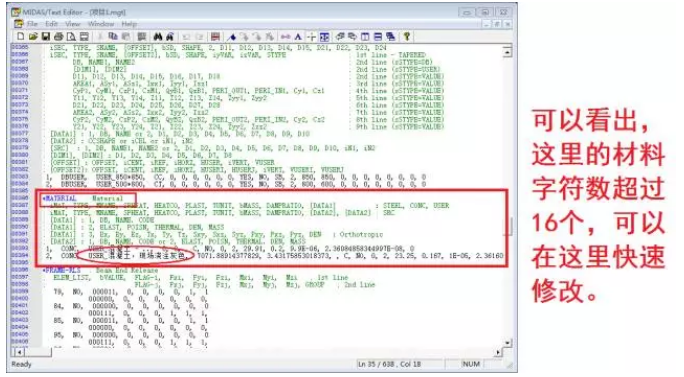This screenshot has width=684, height=377.
Task: Save the document with the floppy icon
Action: [45, 37]
